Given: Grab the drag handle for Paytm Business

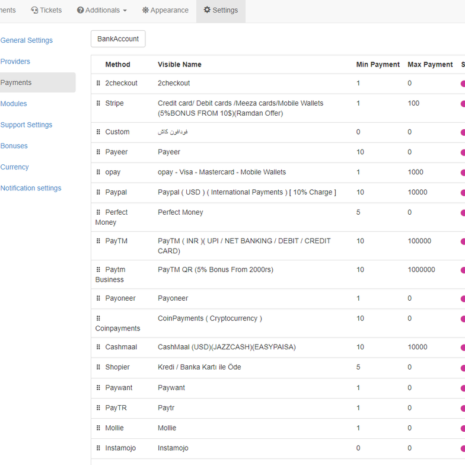Looking at the screenshot, I should [98, 270].
